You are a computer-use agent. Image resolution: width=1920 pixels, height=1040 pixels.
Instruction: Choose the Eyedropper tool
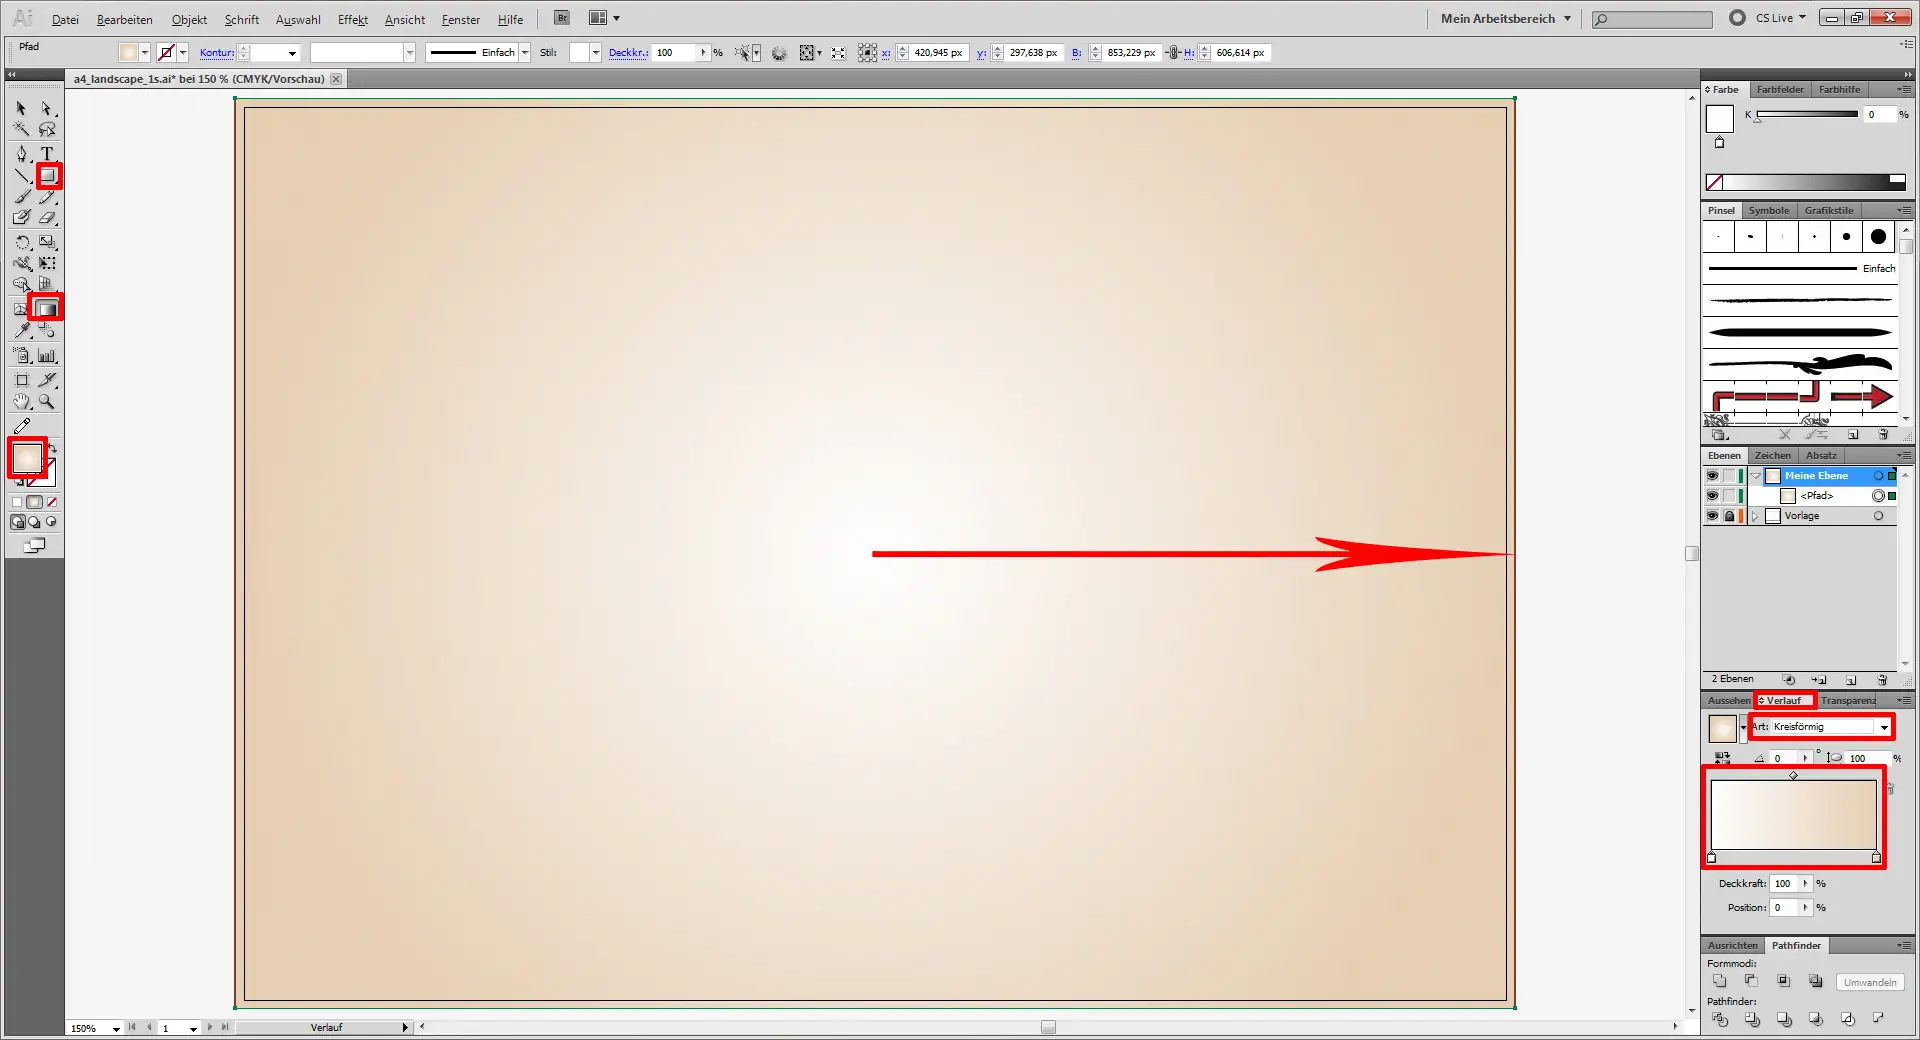22,330
